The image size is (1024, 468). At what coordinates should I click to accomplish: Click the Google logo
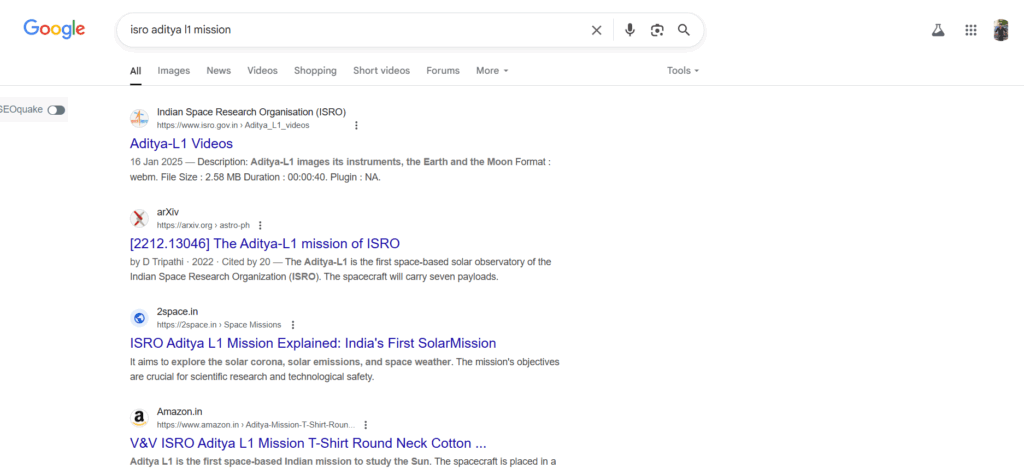[x=54, y=29]
